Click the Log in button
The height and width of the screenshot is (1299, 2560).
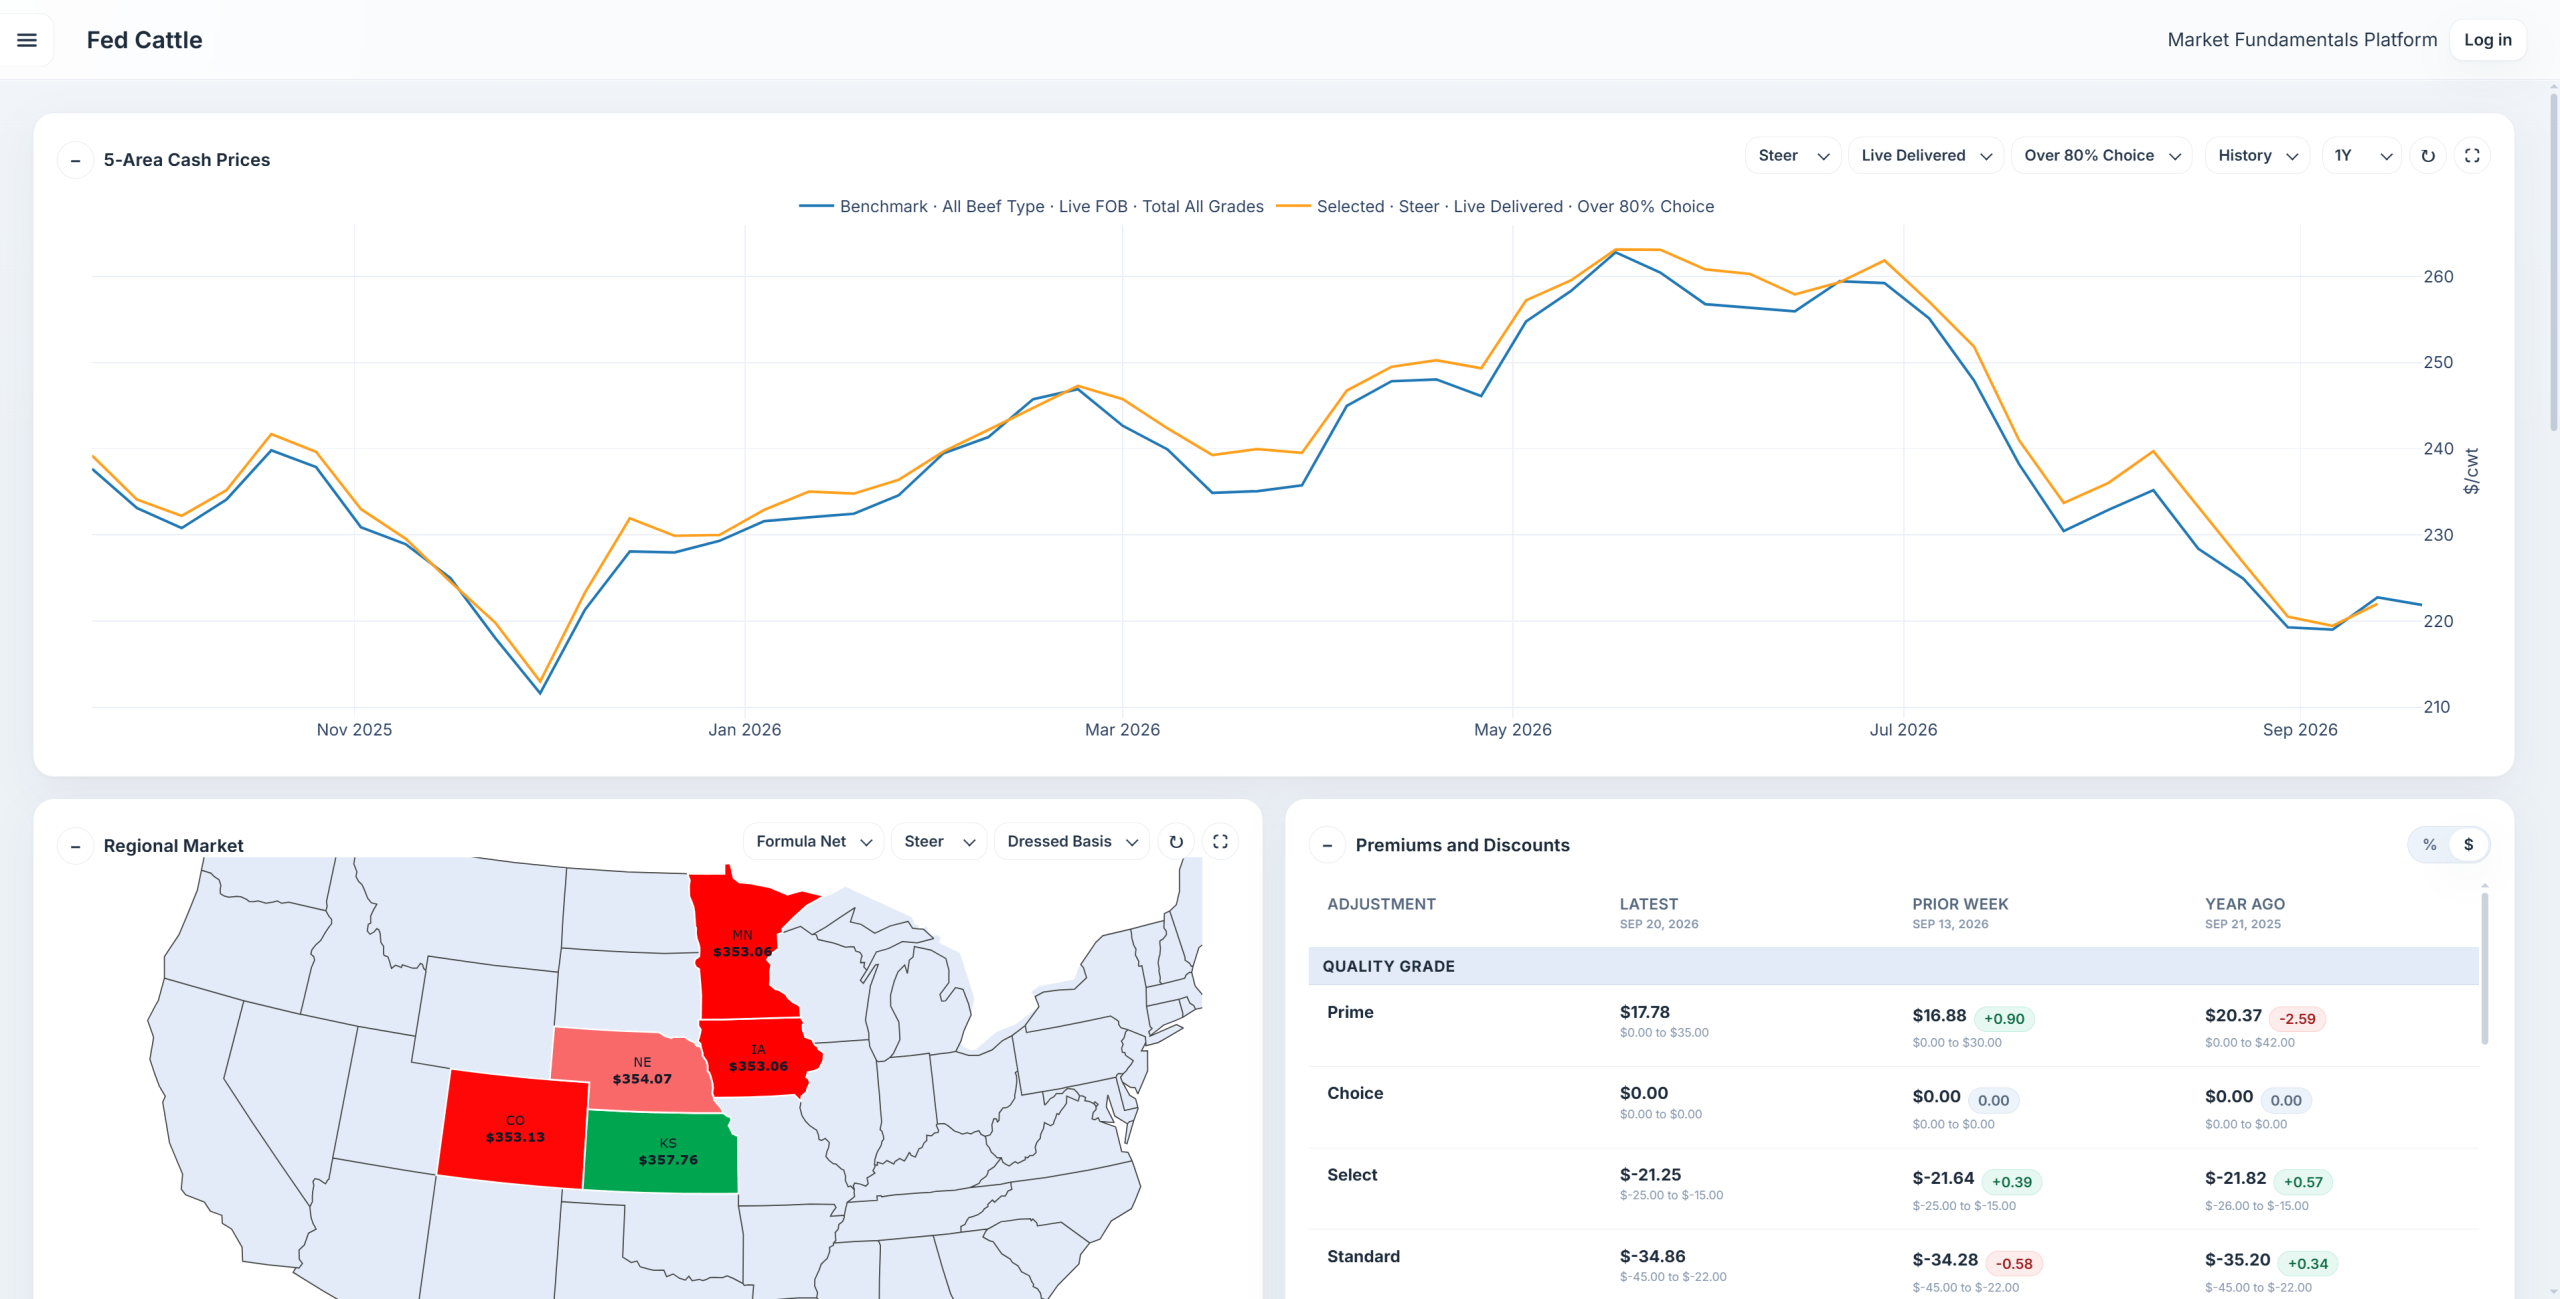pos(2487,40)
